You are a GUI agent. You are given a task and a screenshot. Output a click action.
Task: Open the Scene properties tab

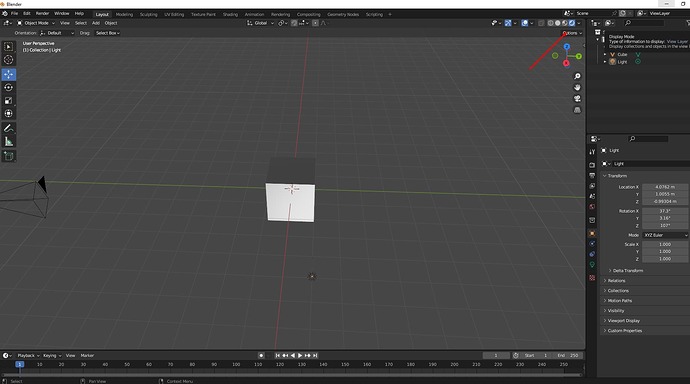pos(592,197)
